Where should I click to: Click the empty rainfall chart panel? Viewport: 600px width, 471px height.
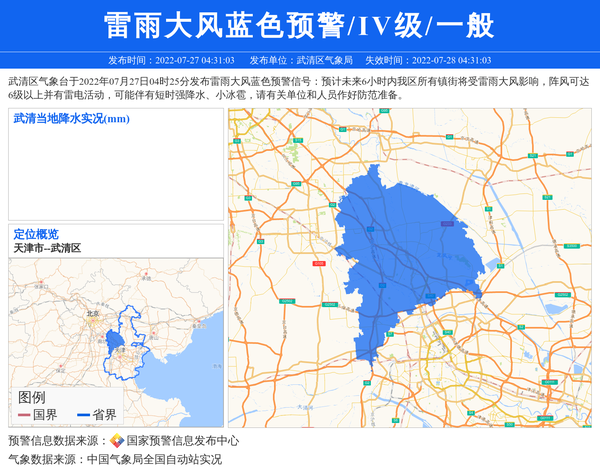tap(115, 172)
